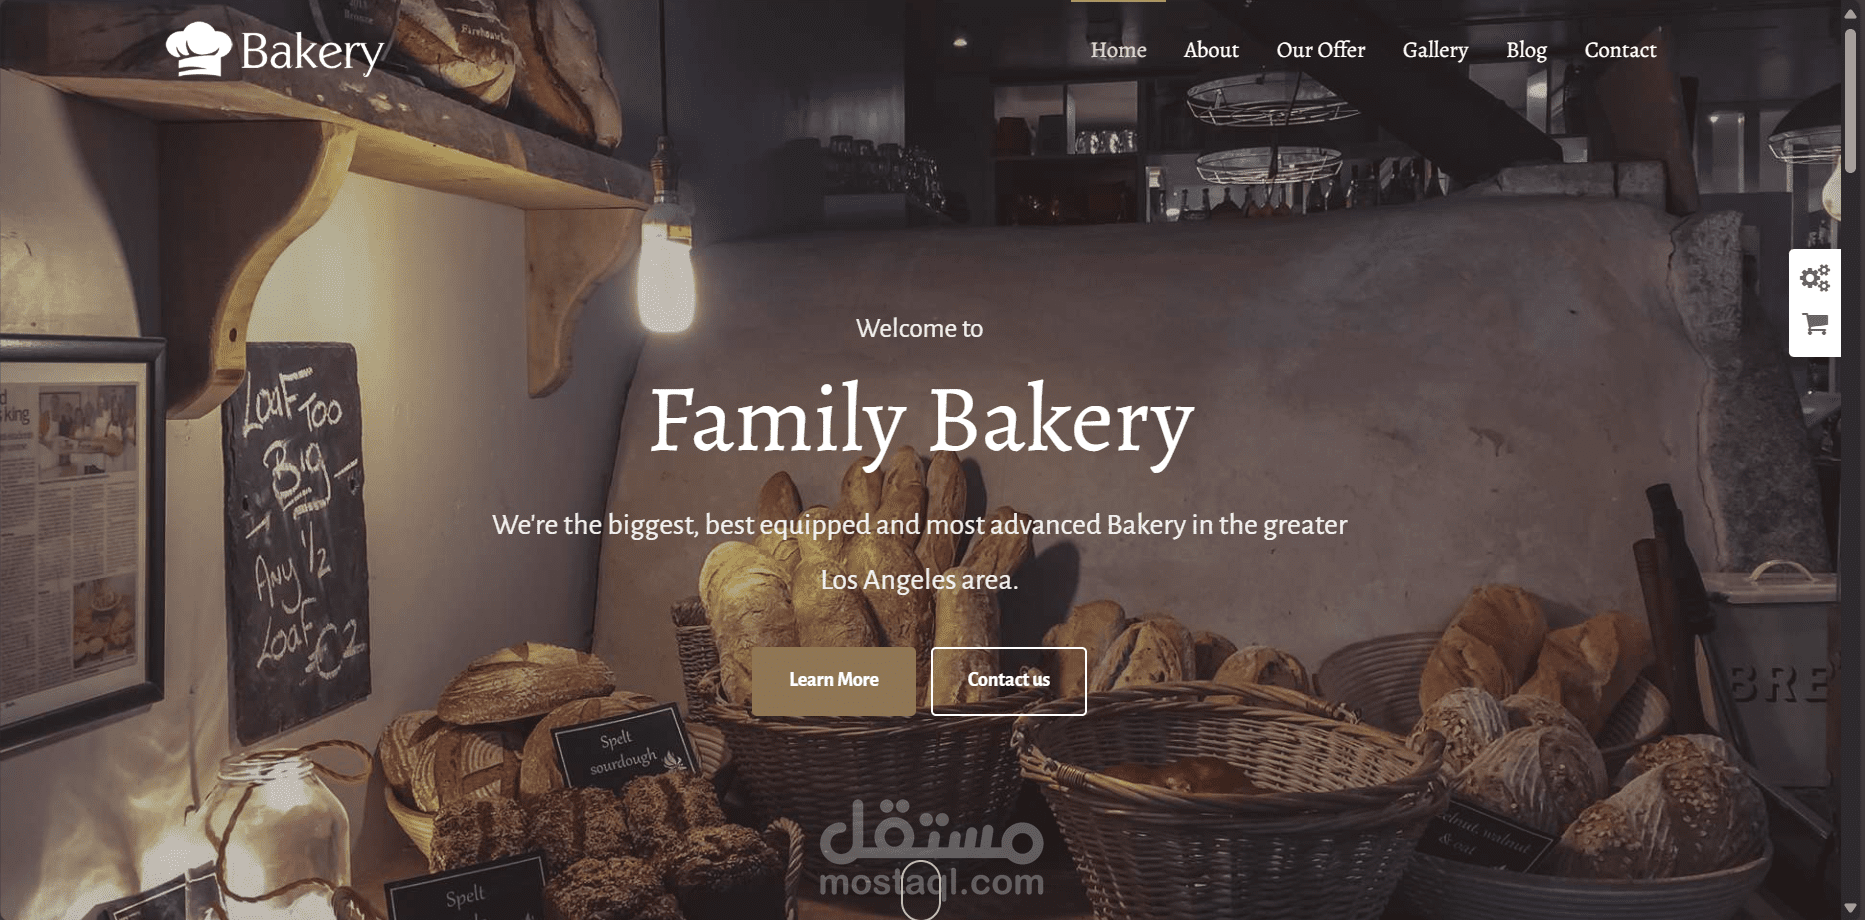Click the chef hat logo icon
1865x920 pixels.
pos(198,49)
